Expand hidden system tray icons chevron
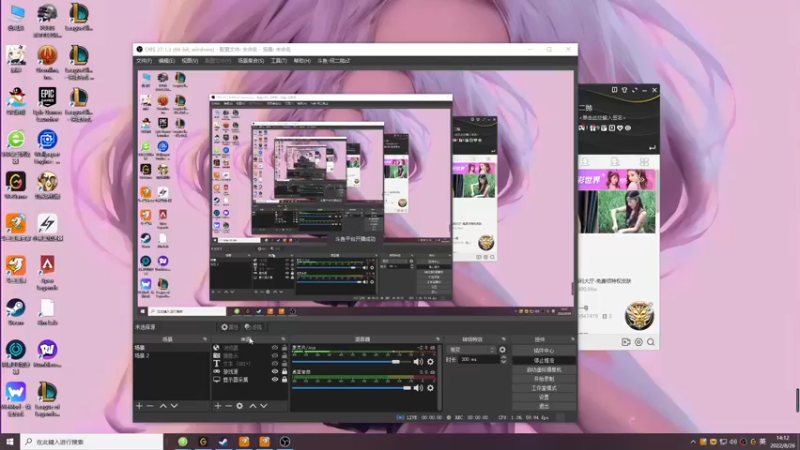Viewport: 800px width, 450px height. tap(693, 442)
